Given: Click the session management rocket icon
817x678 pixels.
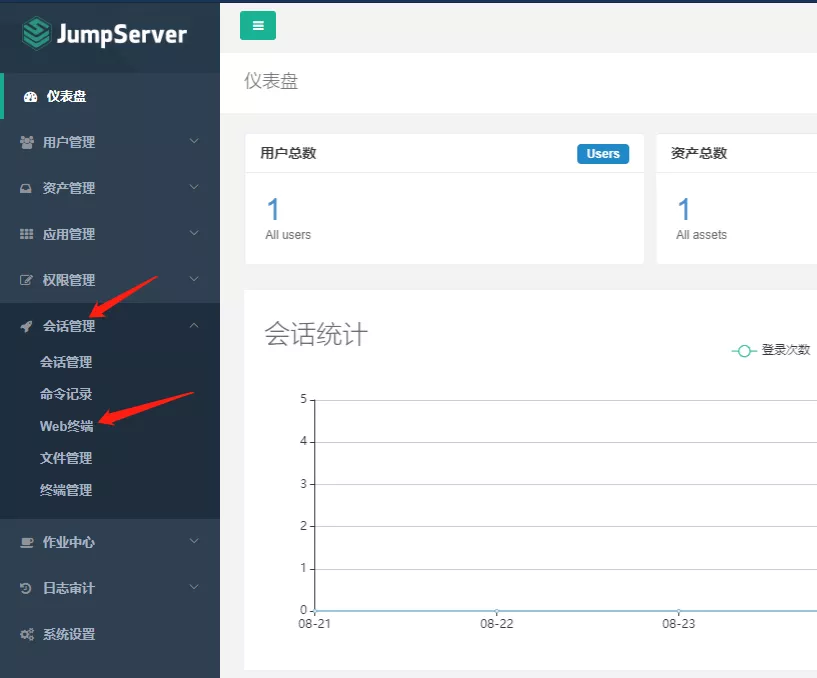Looking at the screenshot, I should tap(27, 327).
